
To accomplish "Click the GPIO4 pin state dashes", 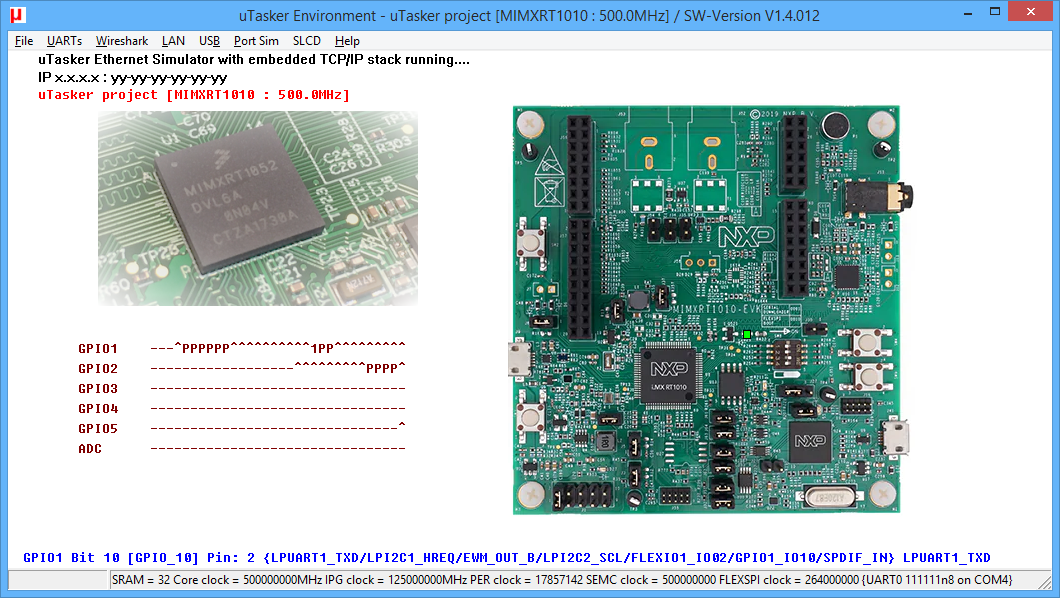I will click(278, 409).
